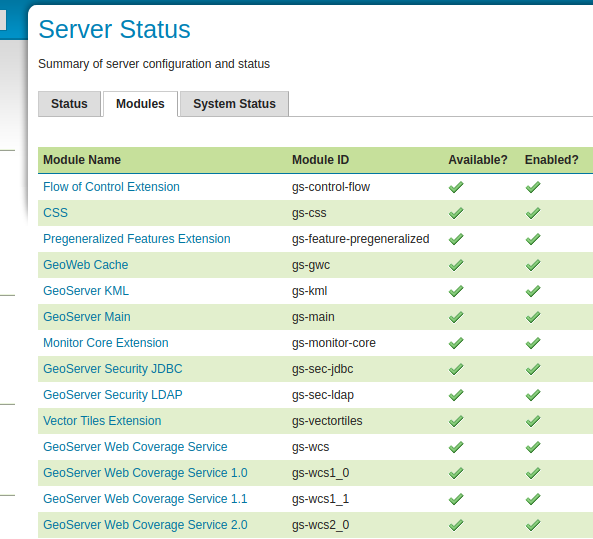Click Available checkmark for gs-feature-pregeneralized
The height and width of the screenshot is (539, 593).
(x=456, y=239)
